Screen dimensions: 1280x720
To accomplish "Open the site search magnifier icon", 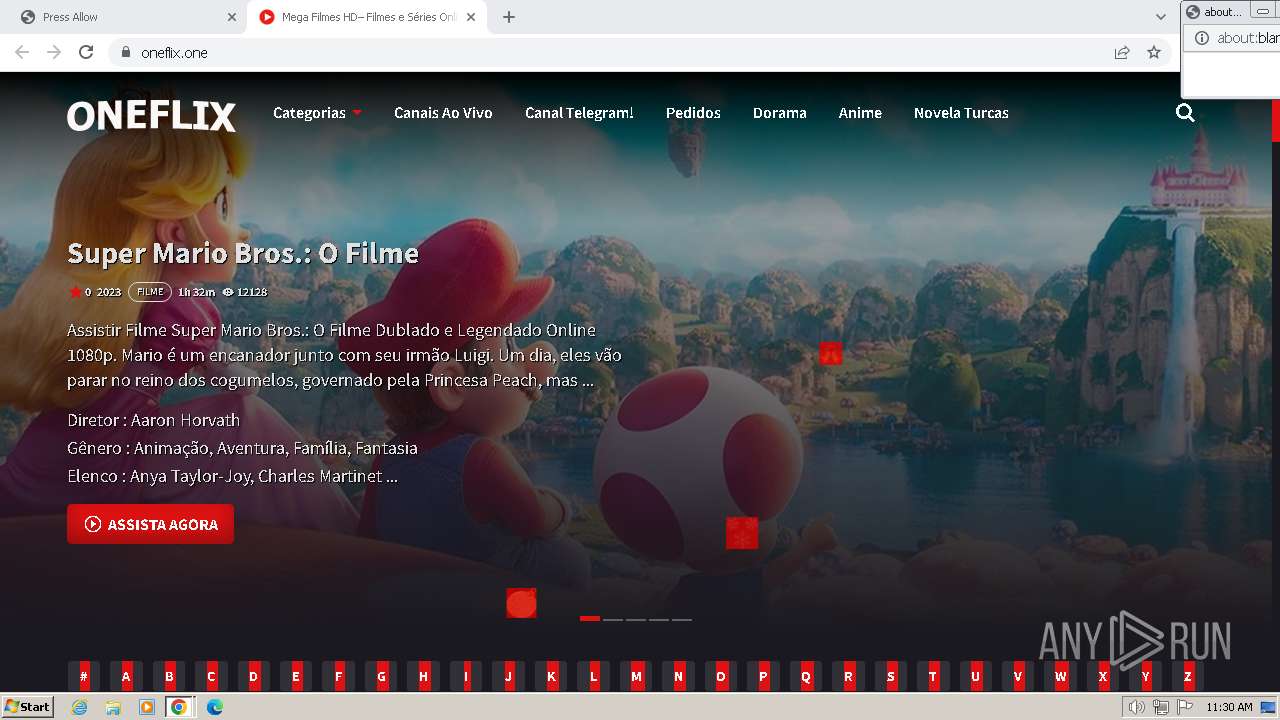I will point(1185,113).
